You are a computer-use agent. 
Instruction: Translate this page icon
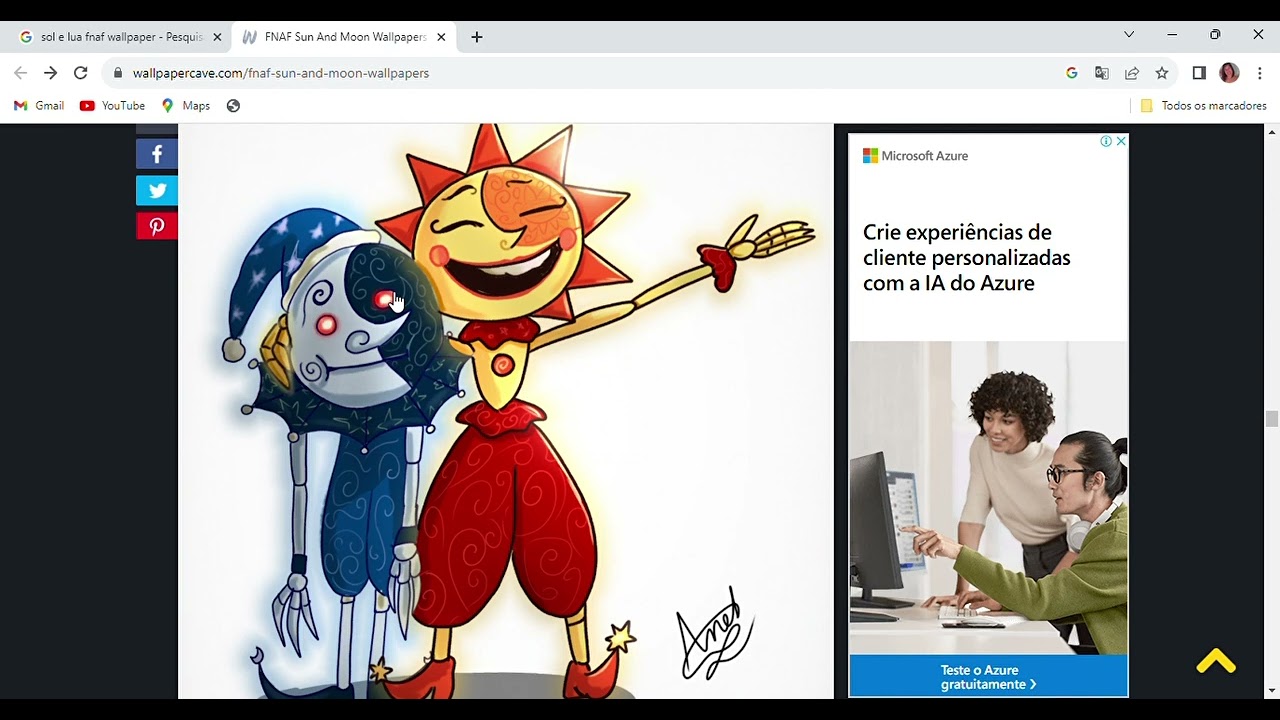pos(1102,73)
